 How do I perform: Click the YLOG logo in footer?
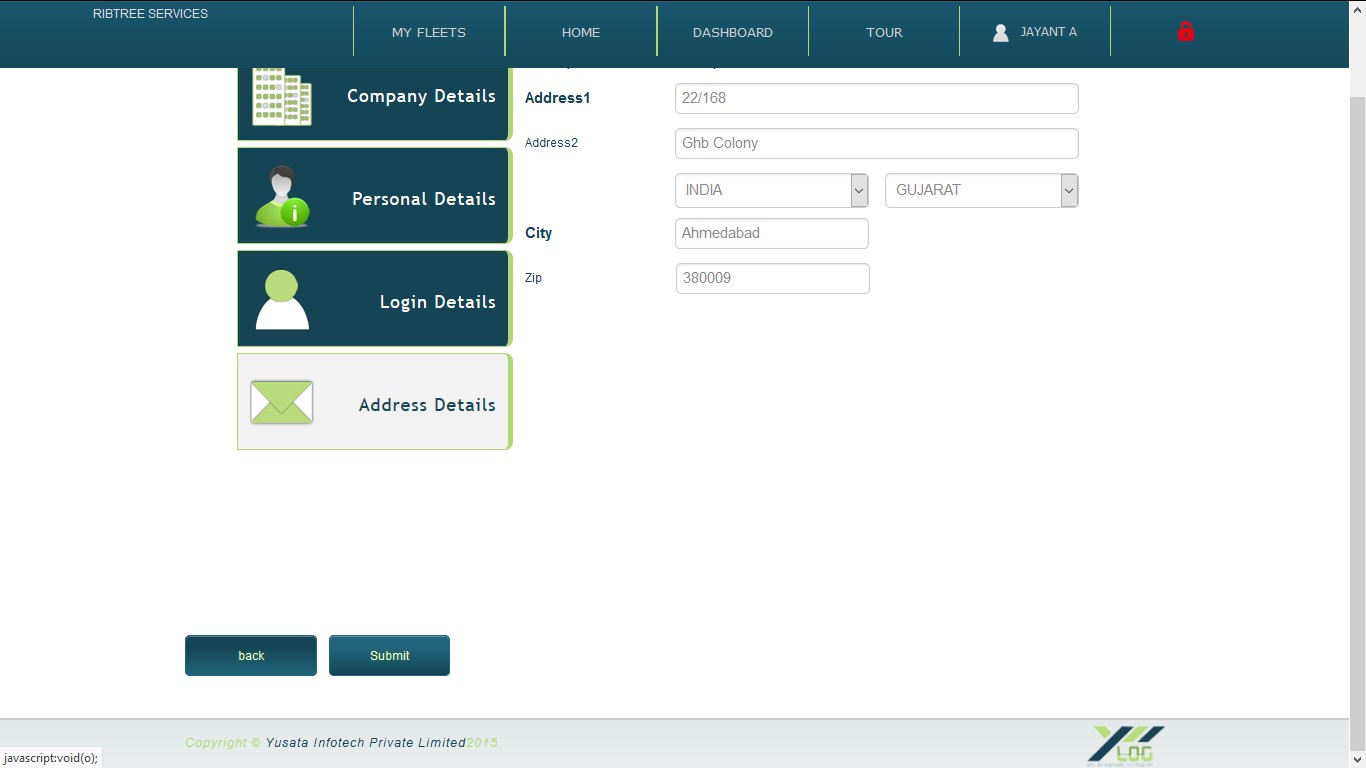(1127, 745)
